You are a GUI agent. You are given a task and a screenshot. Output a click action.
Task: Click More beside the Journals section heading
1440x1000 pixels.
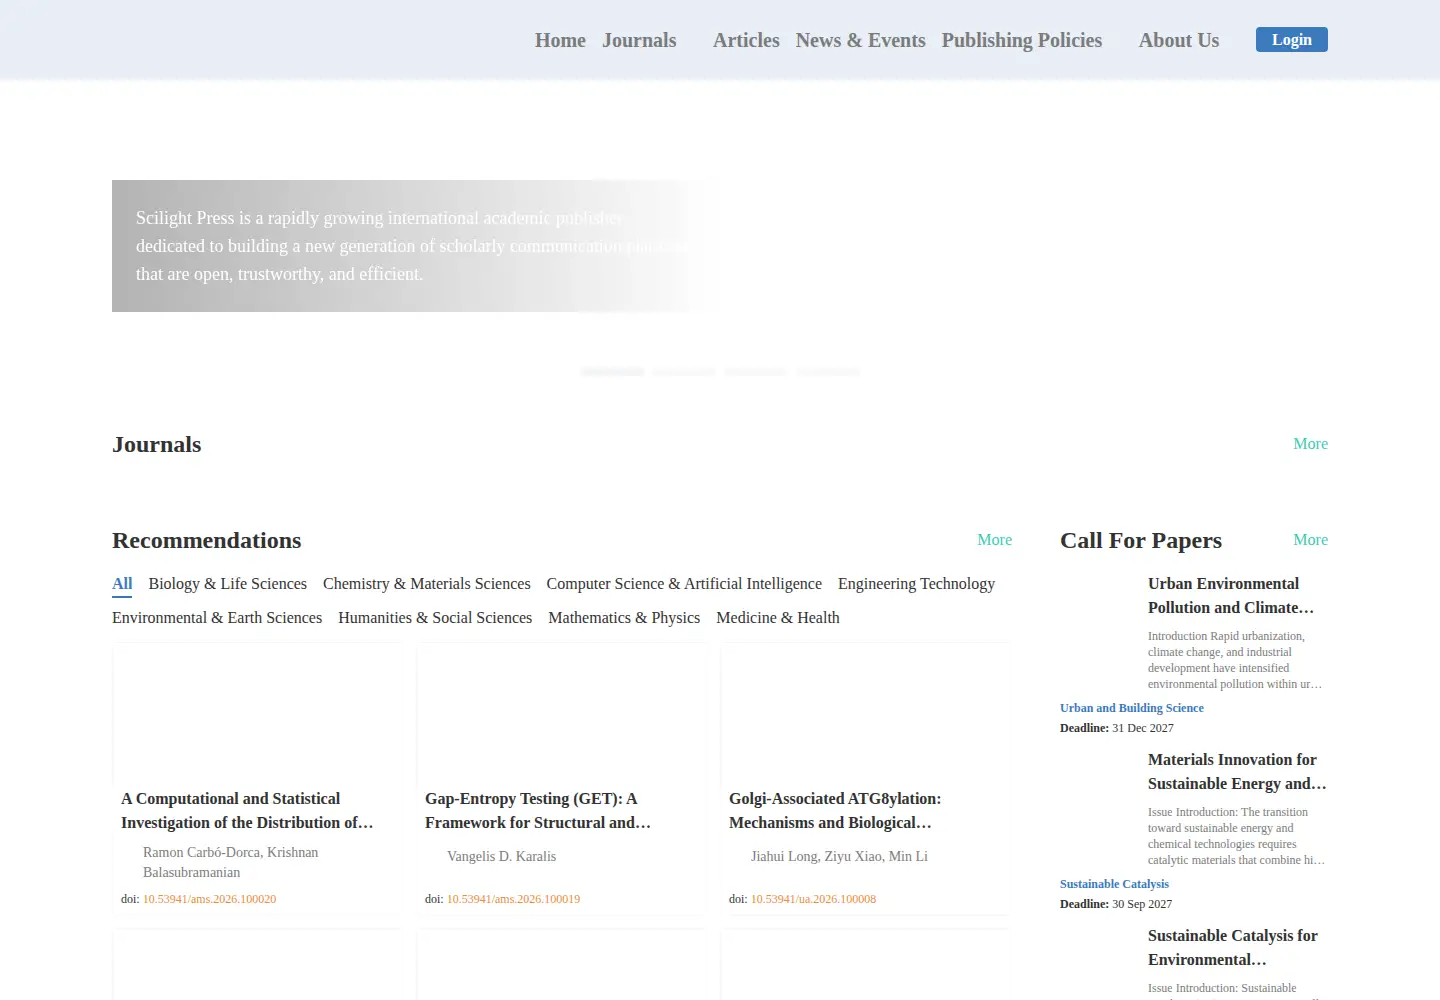click(1310, 444)
